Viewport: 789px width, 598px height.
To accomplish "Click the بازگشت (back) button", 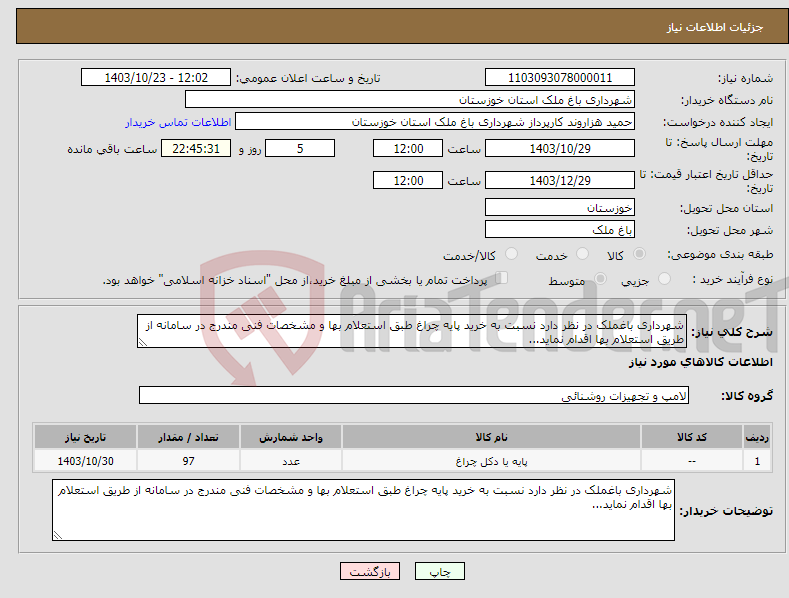I will pyautogui.click(x=370, y=571).
